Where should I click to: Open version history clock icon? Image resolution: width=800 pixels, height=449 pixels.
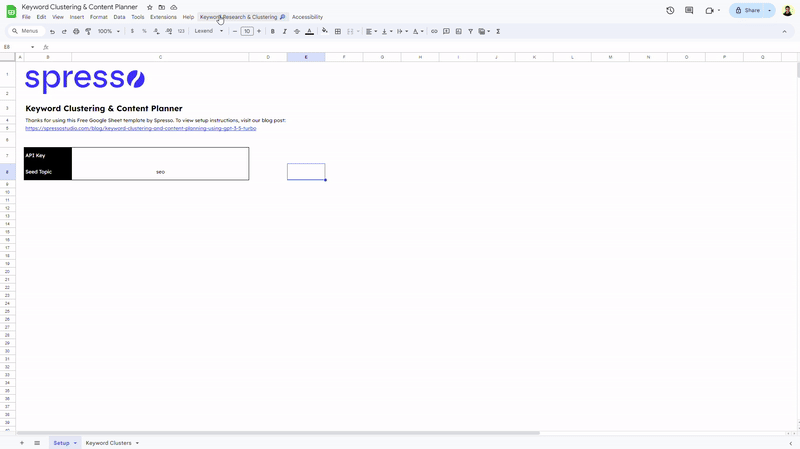click(x=670, y=10)
